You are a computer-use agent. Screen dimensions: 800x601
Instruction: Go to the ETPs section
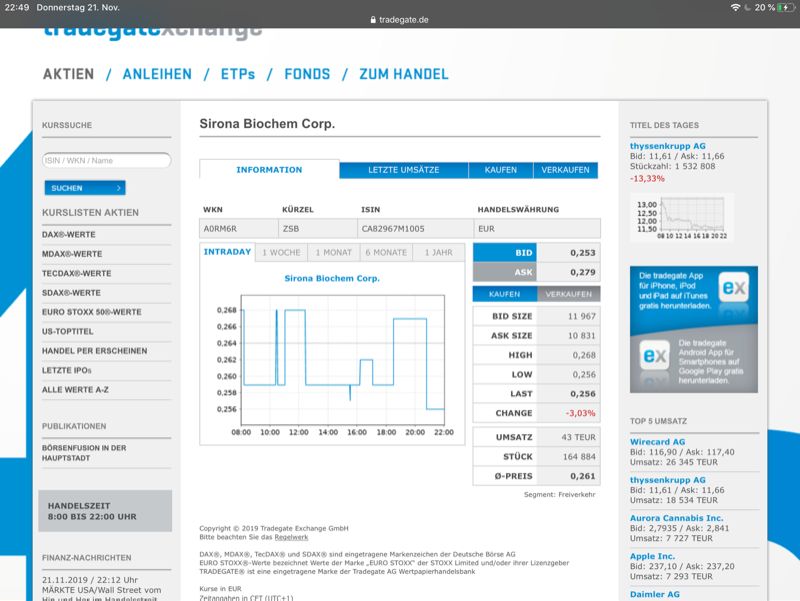(238, 74)
